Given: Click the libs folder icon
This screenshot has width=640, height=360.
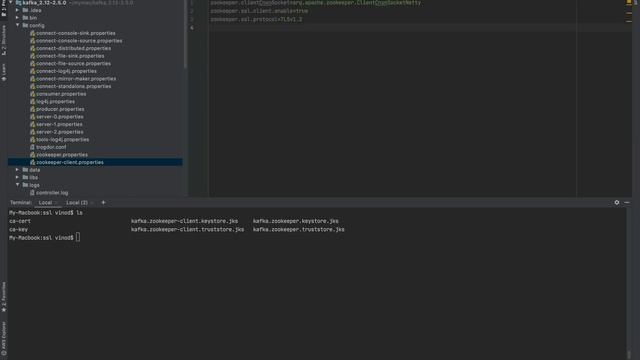Looking at the screenshot, I should [x=25, y=178].
